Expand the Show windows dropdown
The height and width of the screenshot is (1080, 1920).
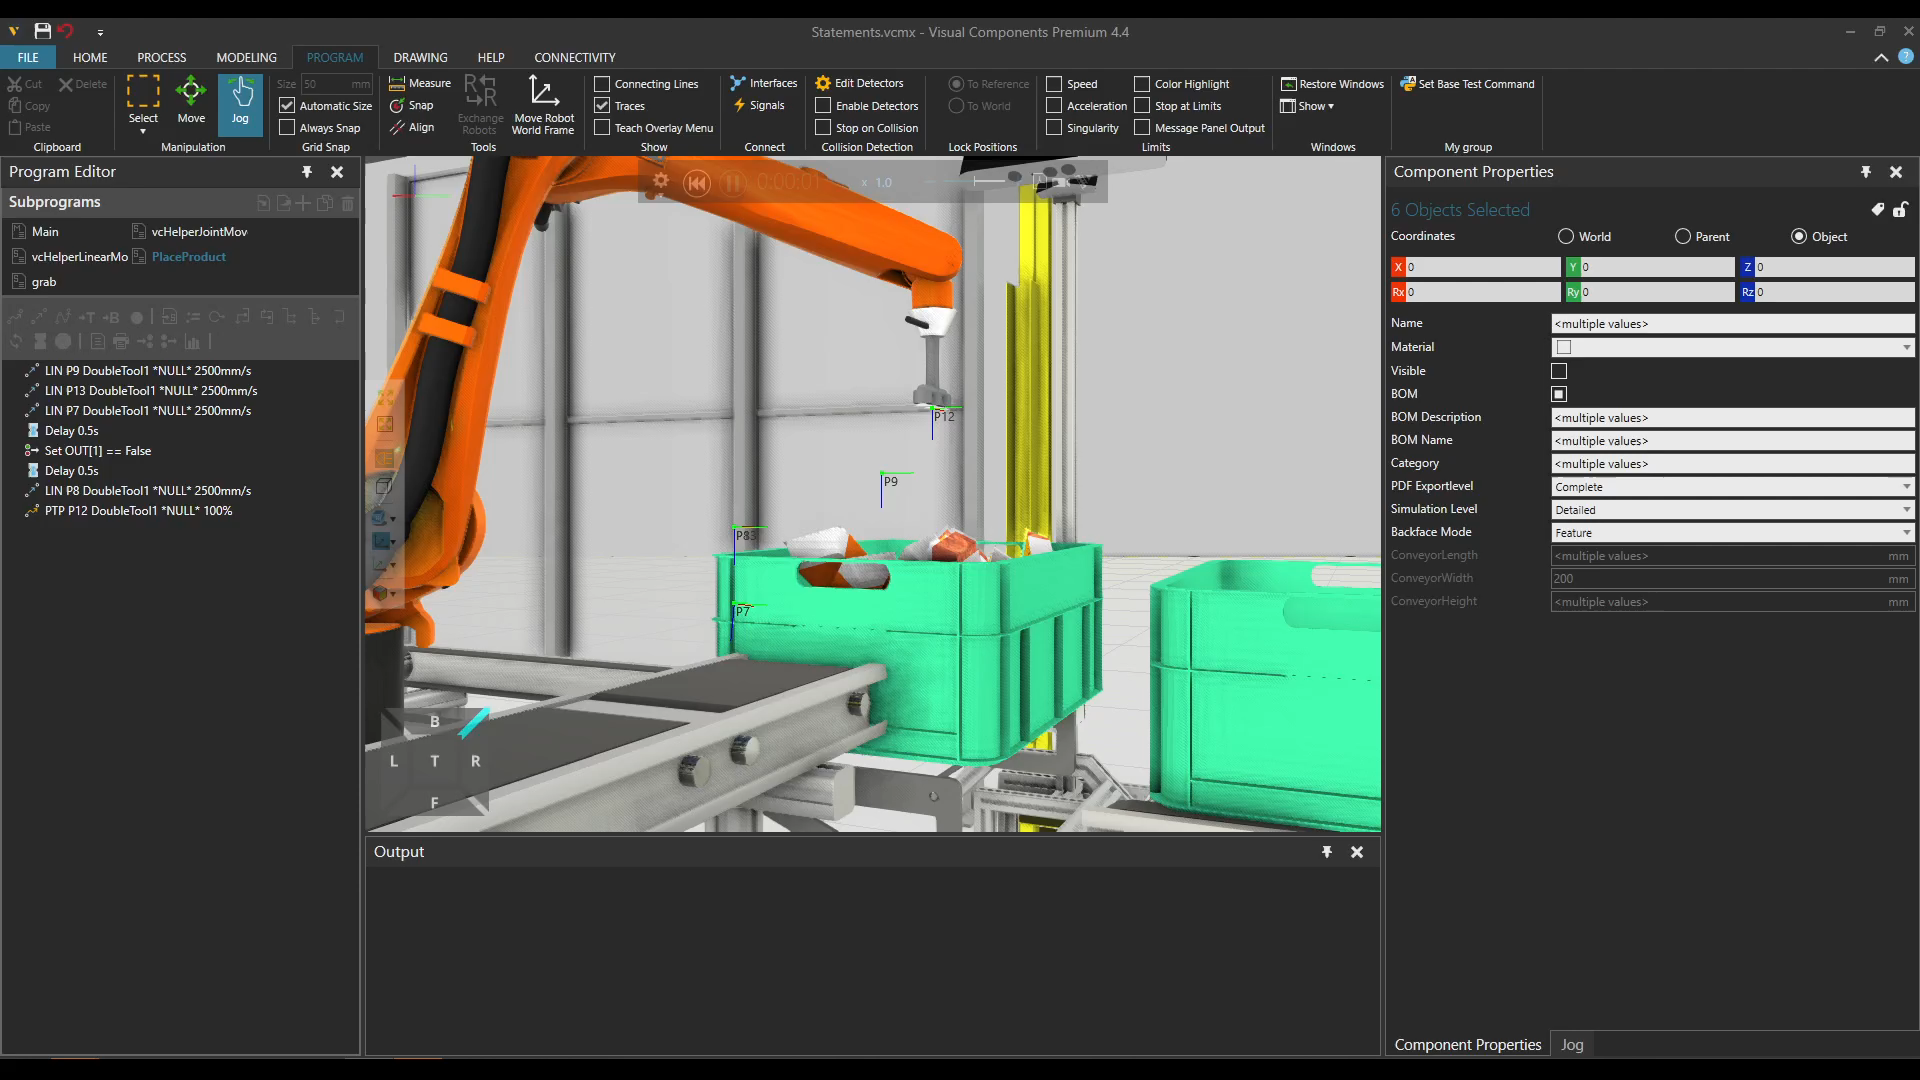click(x=1307, y=106)
